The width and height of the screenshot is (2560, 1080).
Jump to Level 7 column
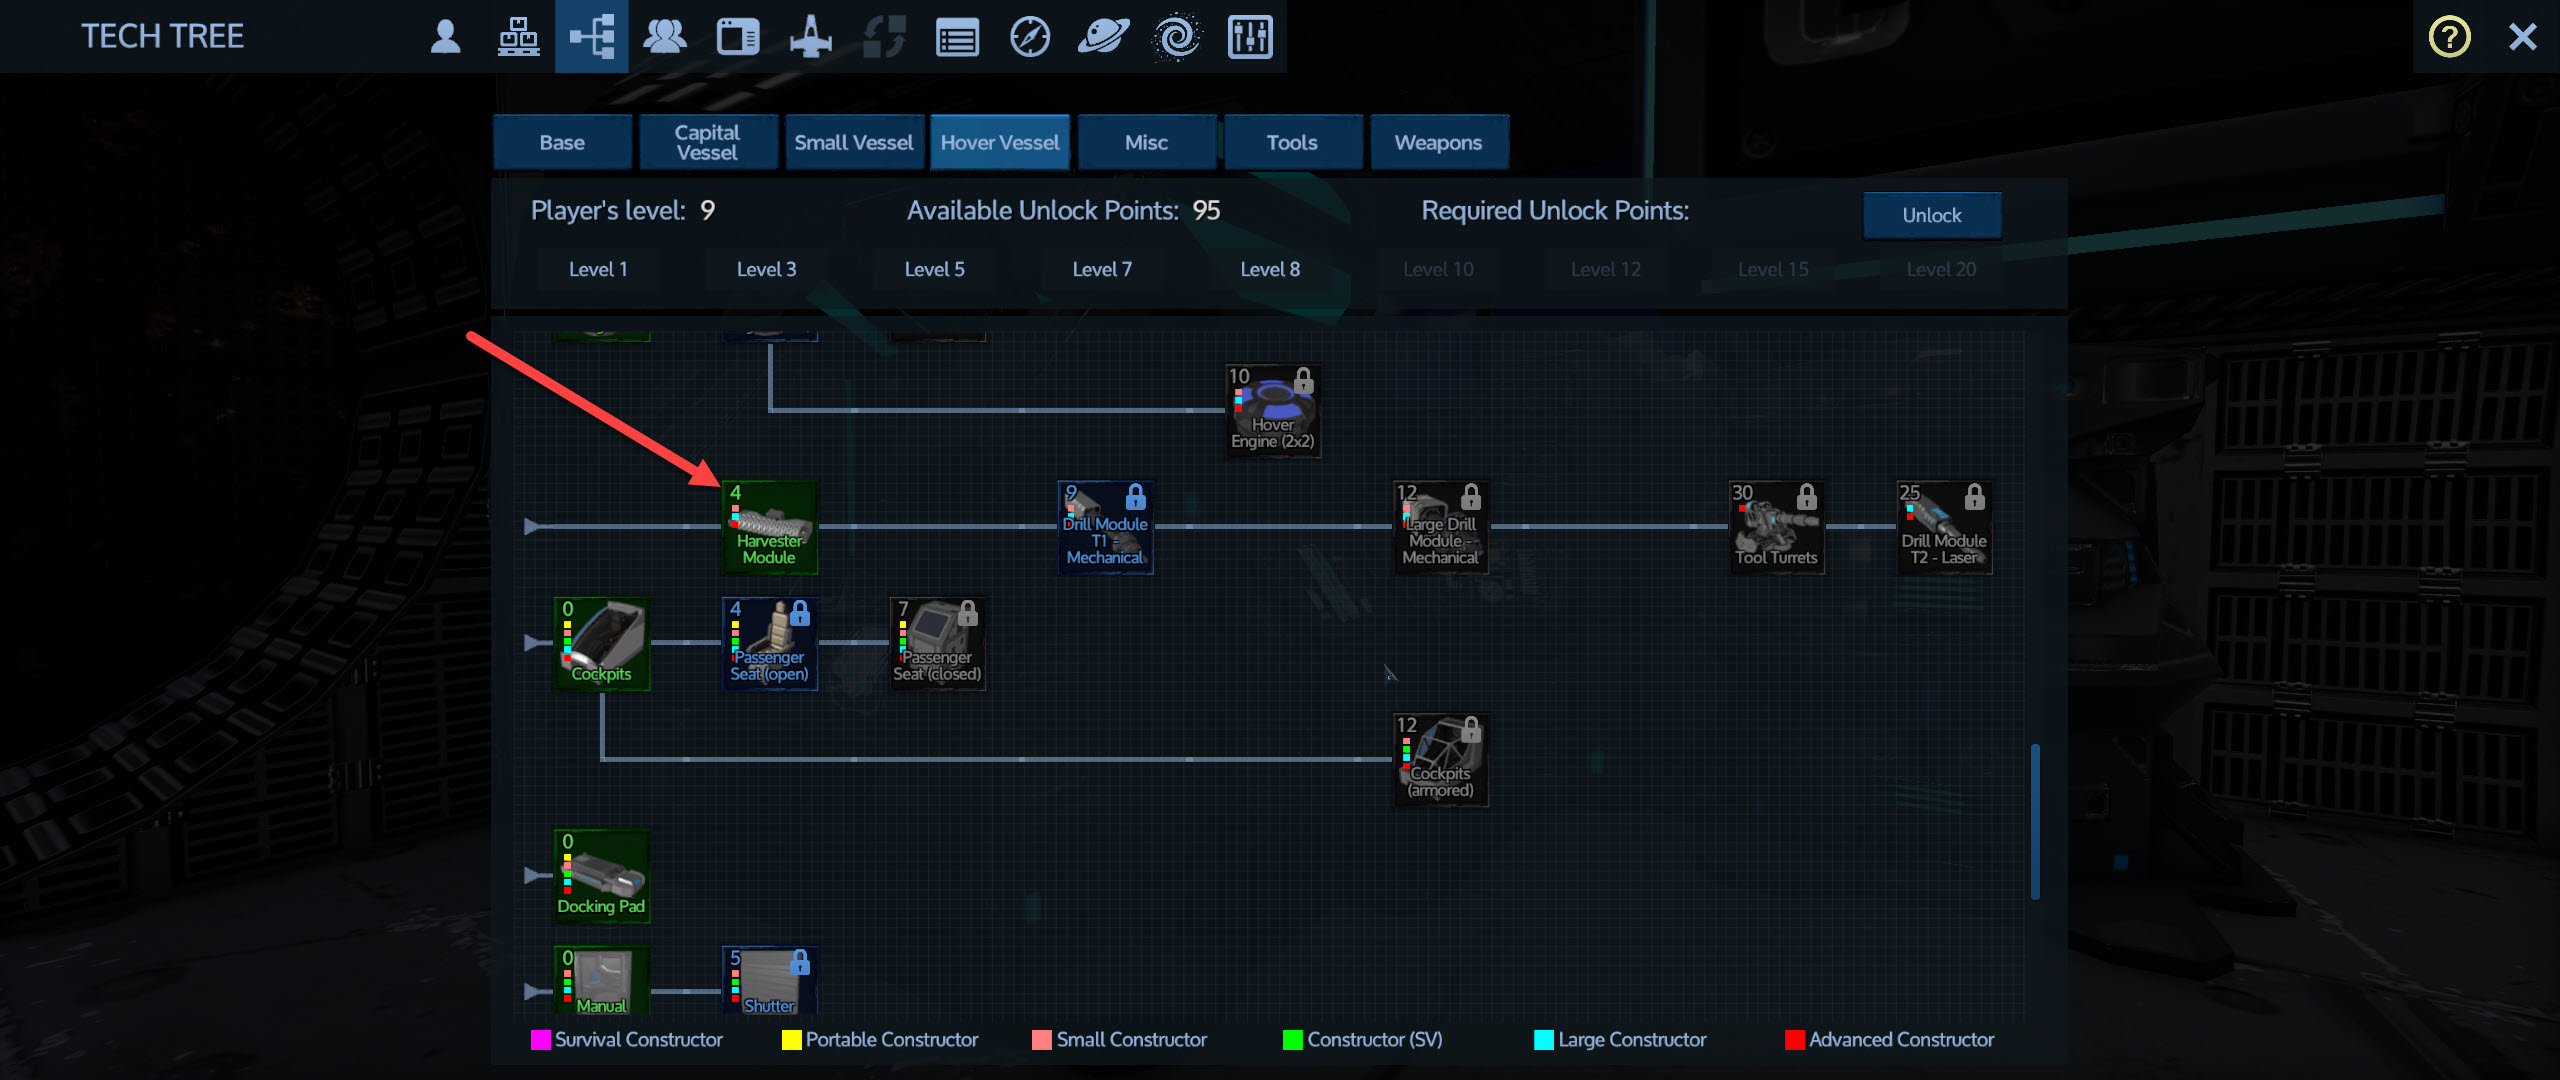pyautogui.click(x=1102, y=269)
